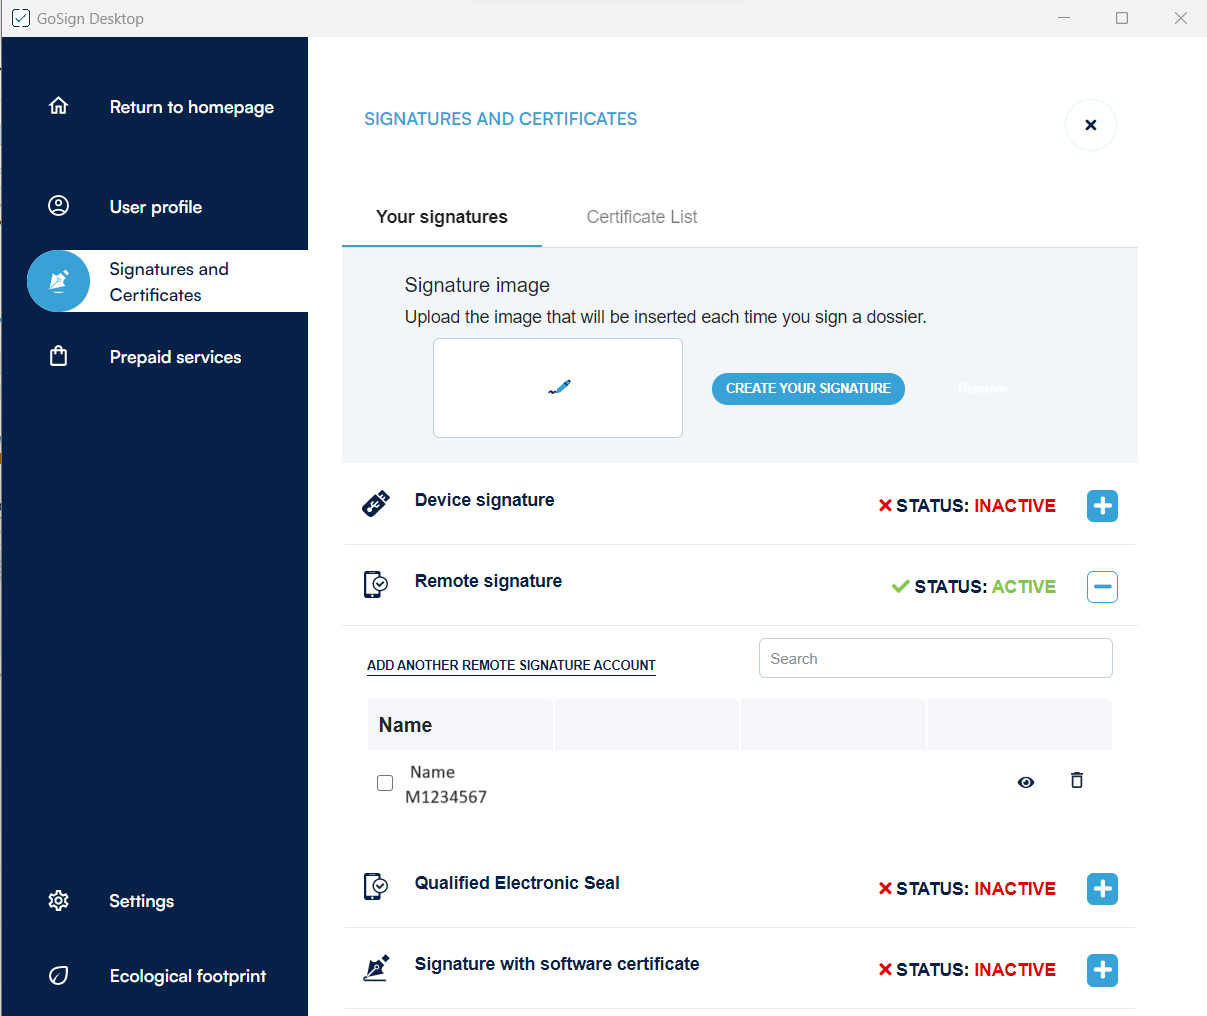The image size is (1207, 1016).
Task: Show details with the eye icon
Action: click(x=1025, y=782)
